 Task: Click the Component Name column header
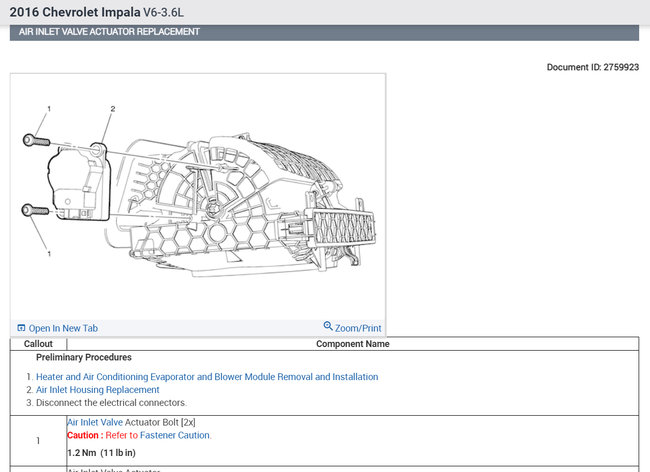point(353,344)
